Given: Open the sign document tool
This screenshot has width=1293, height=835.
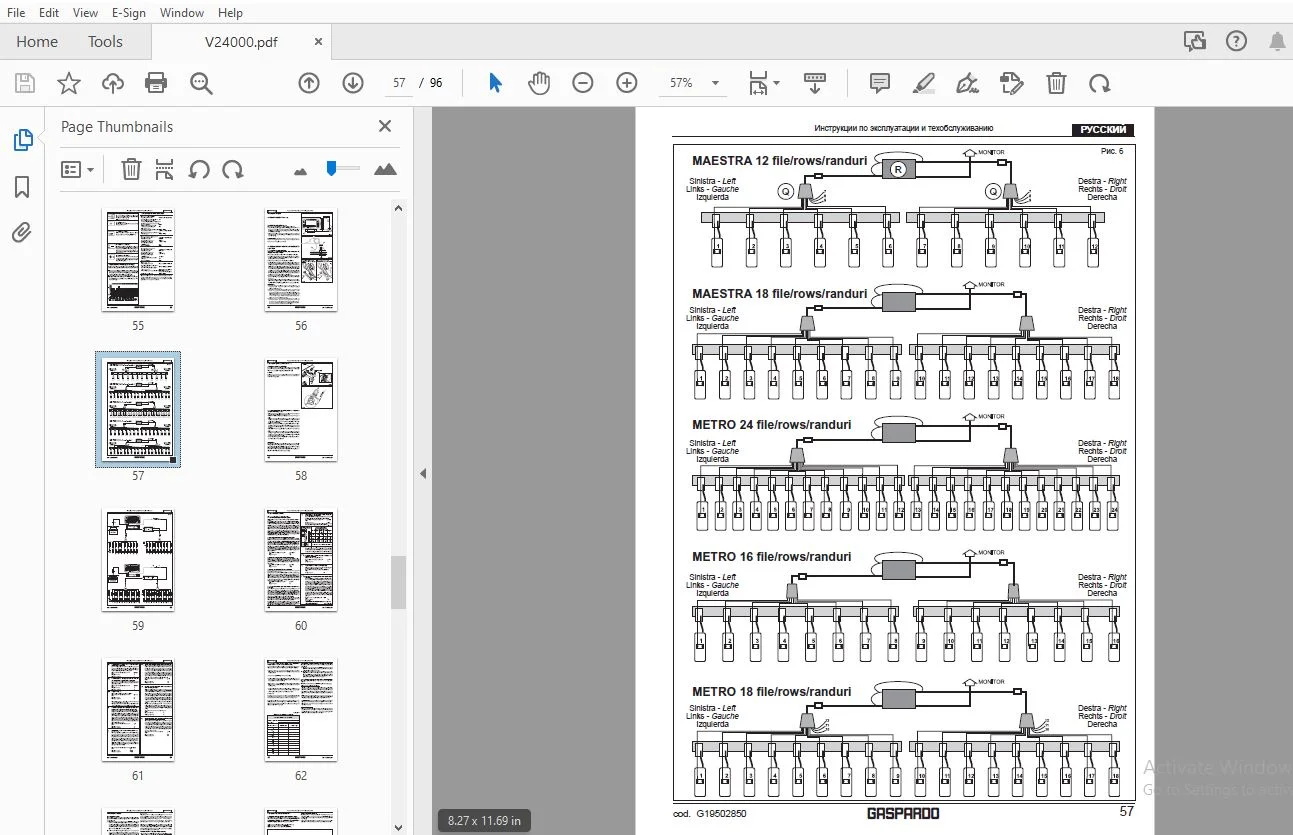Looking at the screenshot, I should [x=968, y=83].
